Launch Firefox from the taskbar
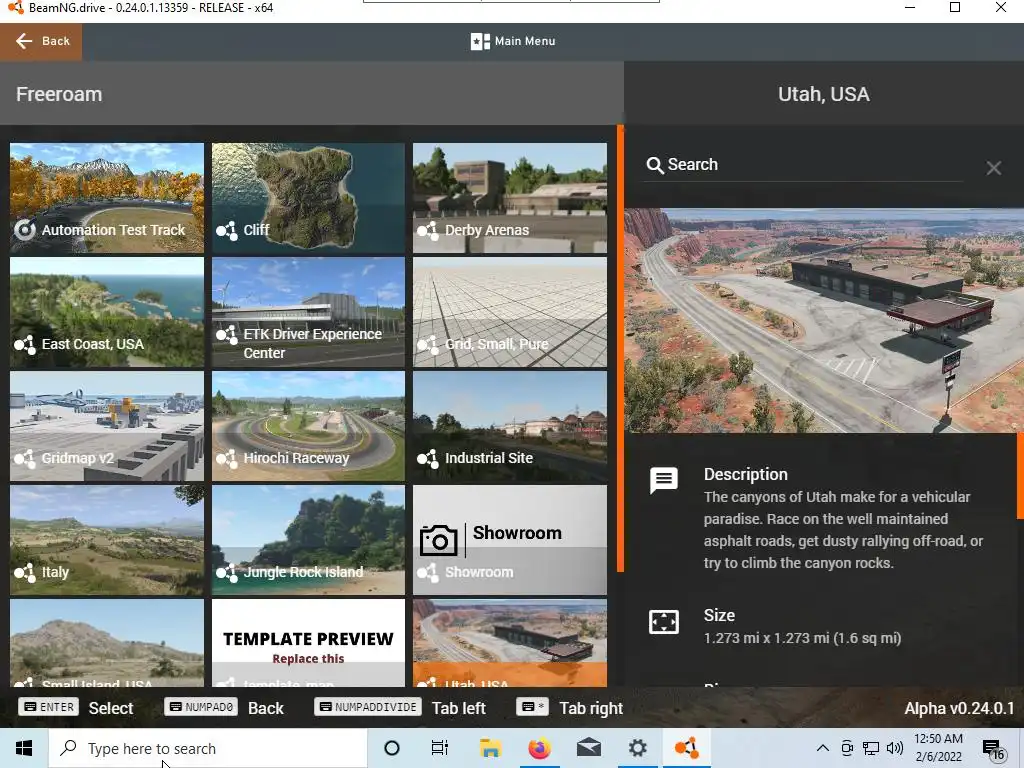The image size is (1024, 768). [x=539, y=748]
